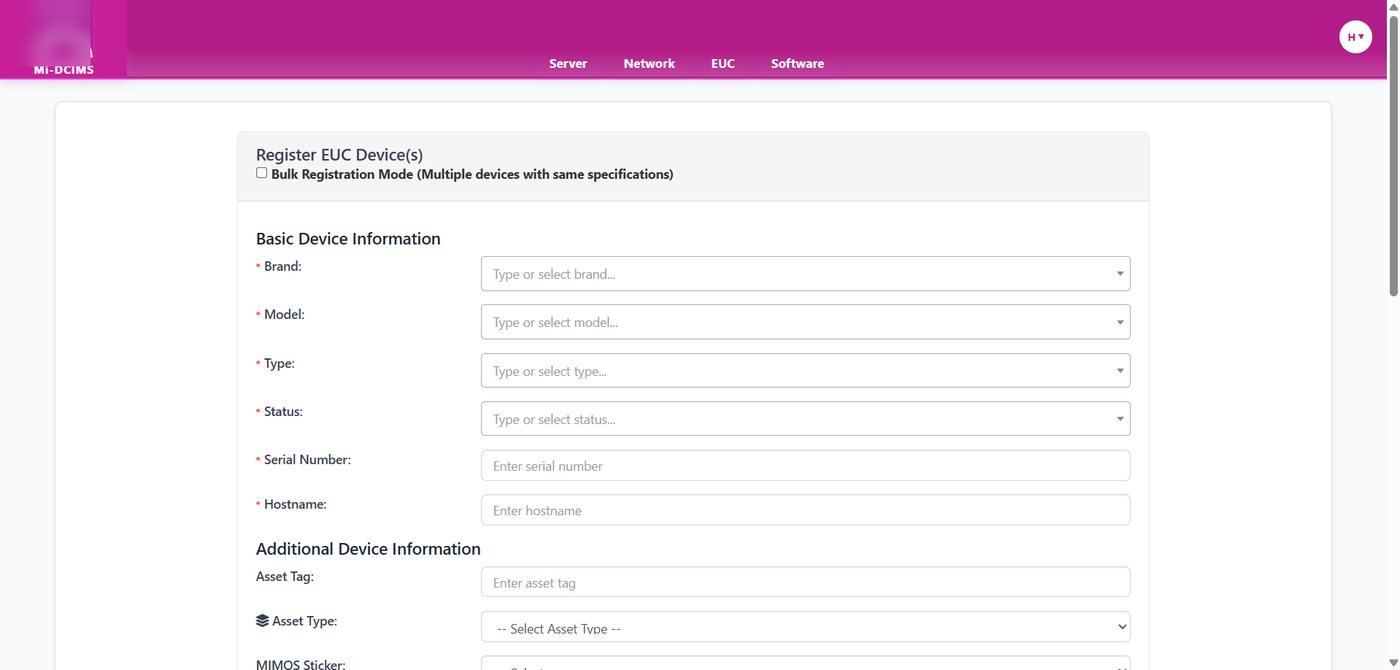Image resolution: width=1400 pixels, height=670 pixels.
Task: Open the Software menu
Action: pyautogui.click(x=797, y=63)
